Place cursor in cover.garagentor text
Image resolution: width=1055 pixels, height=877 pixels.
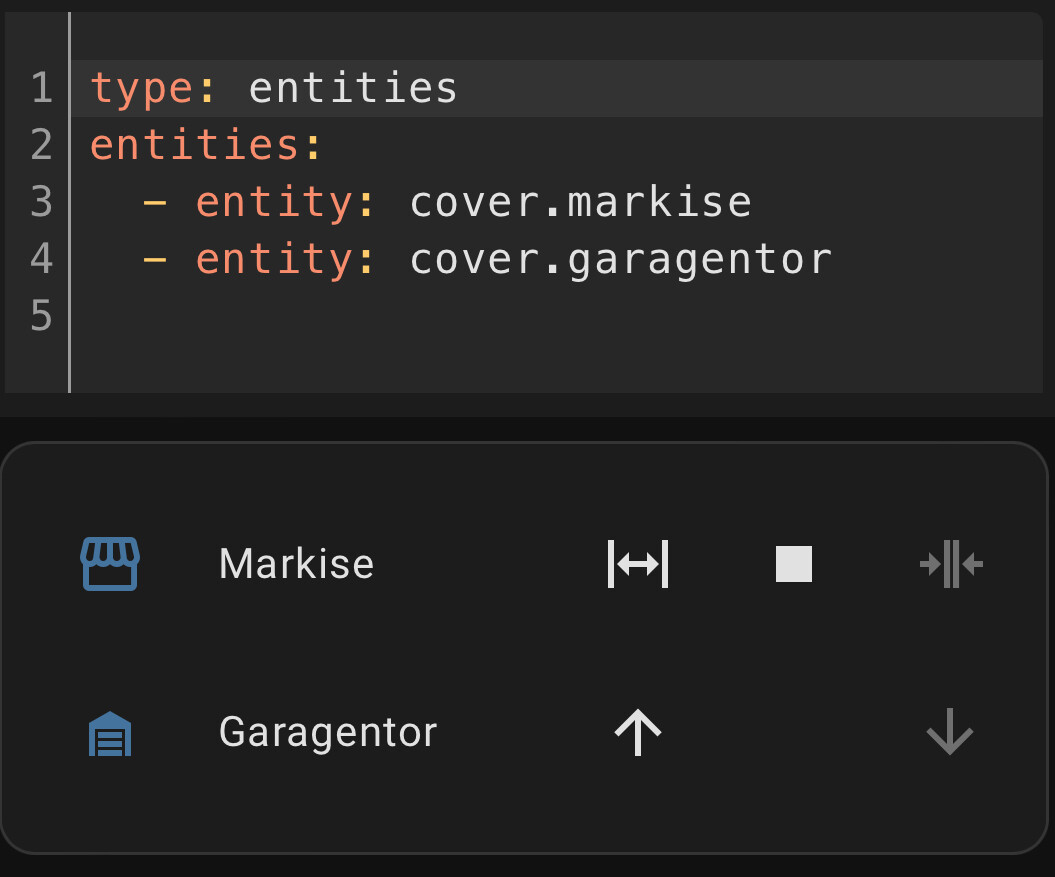tap(620, 260)
